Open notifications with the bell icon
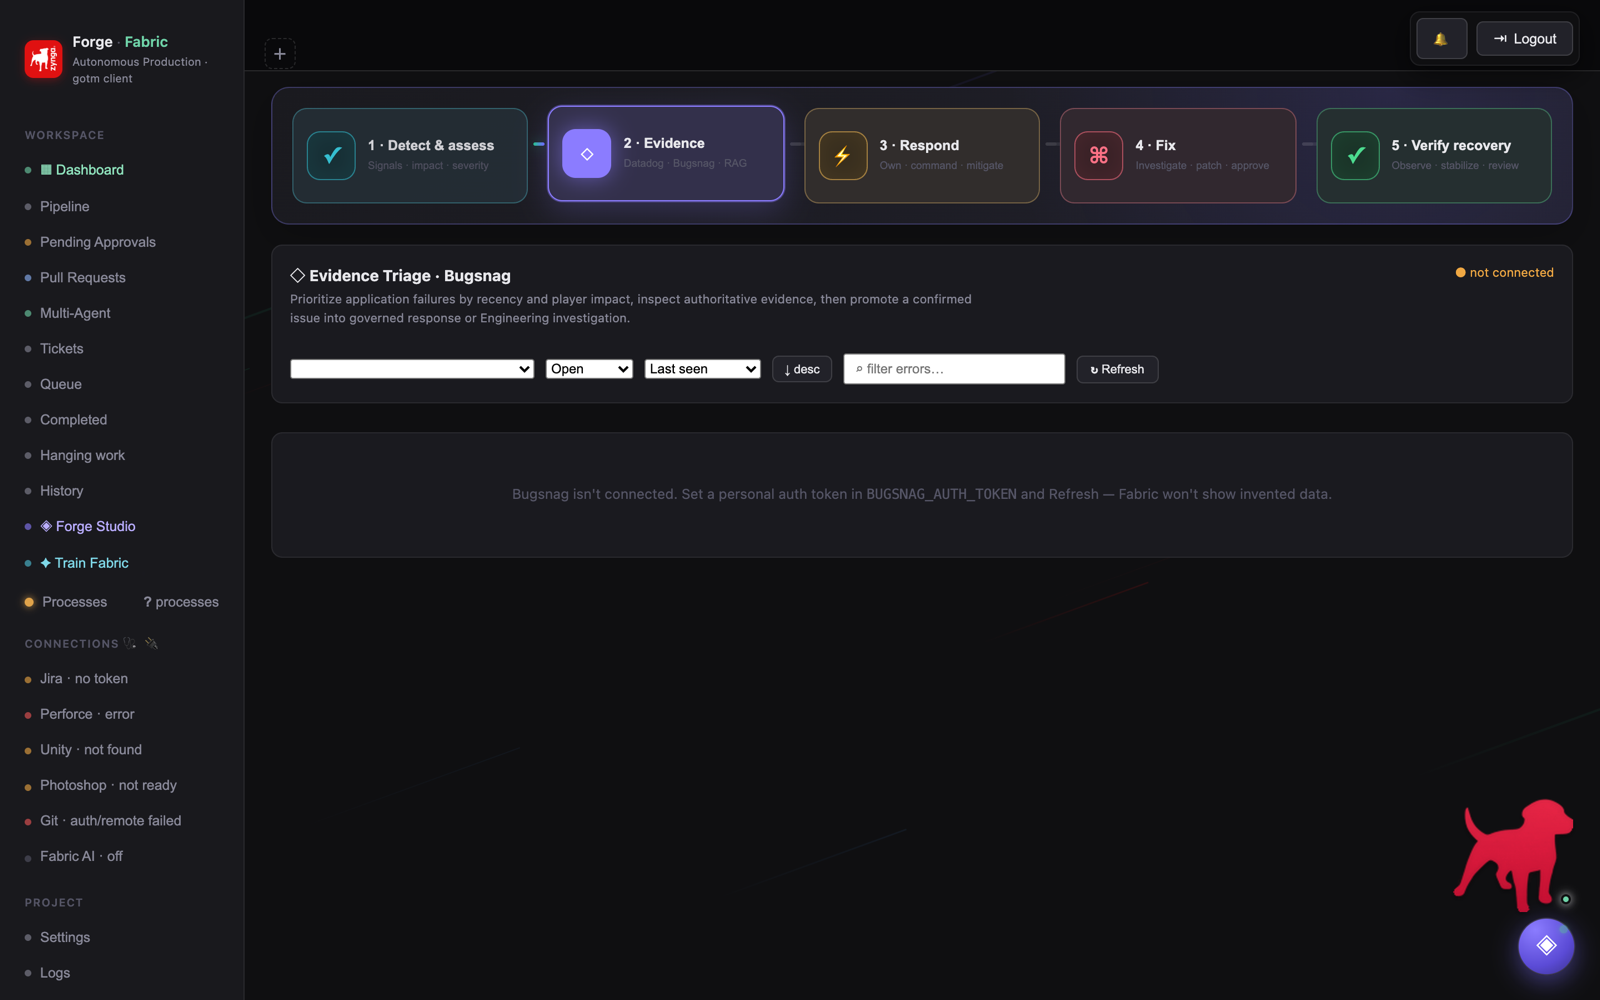 coord(1441,39)
